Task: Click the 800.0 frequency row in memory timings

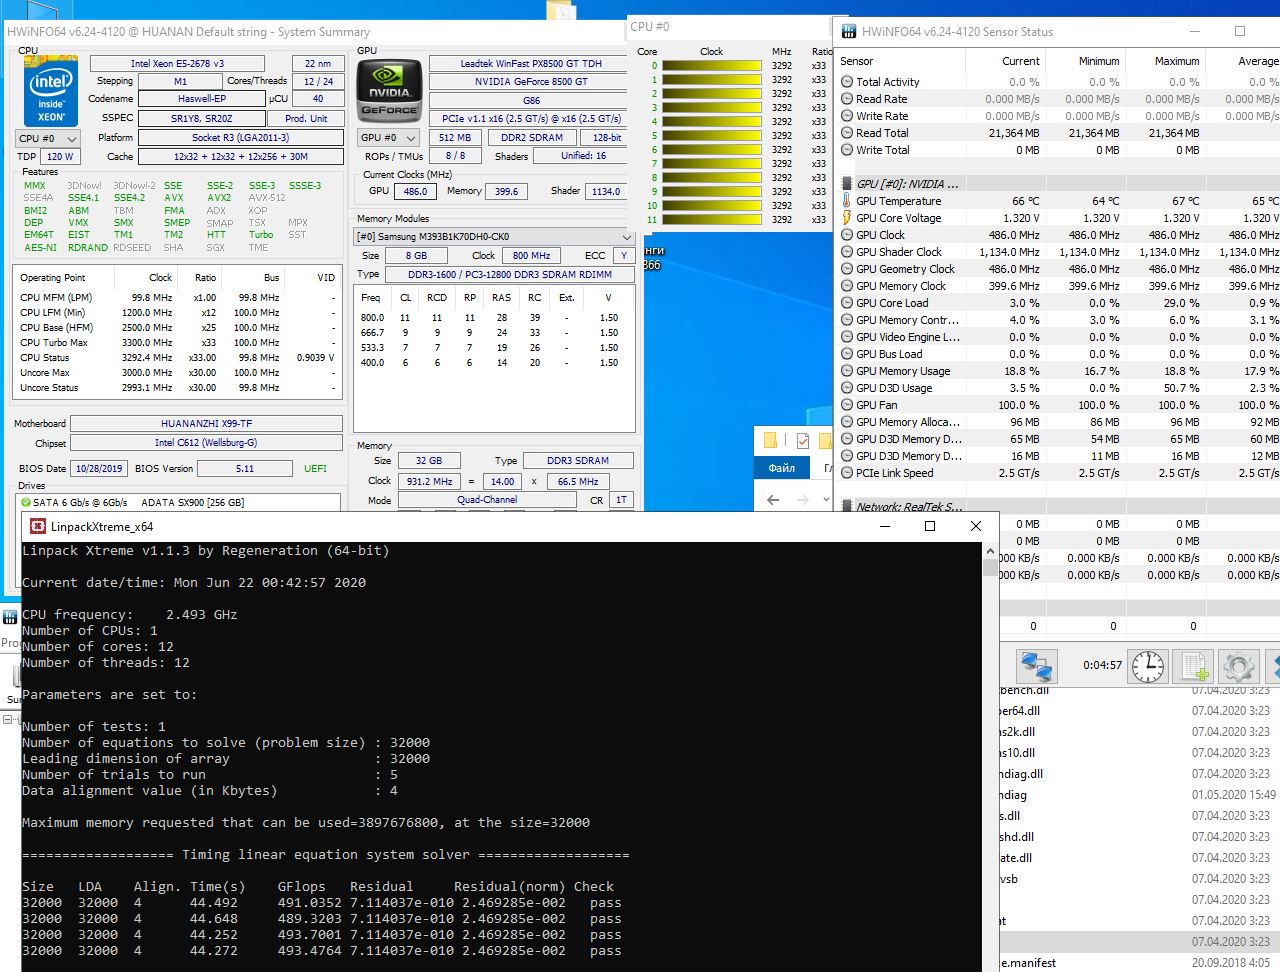Action: (494, 318)
